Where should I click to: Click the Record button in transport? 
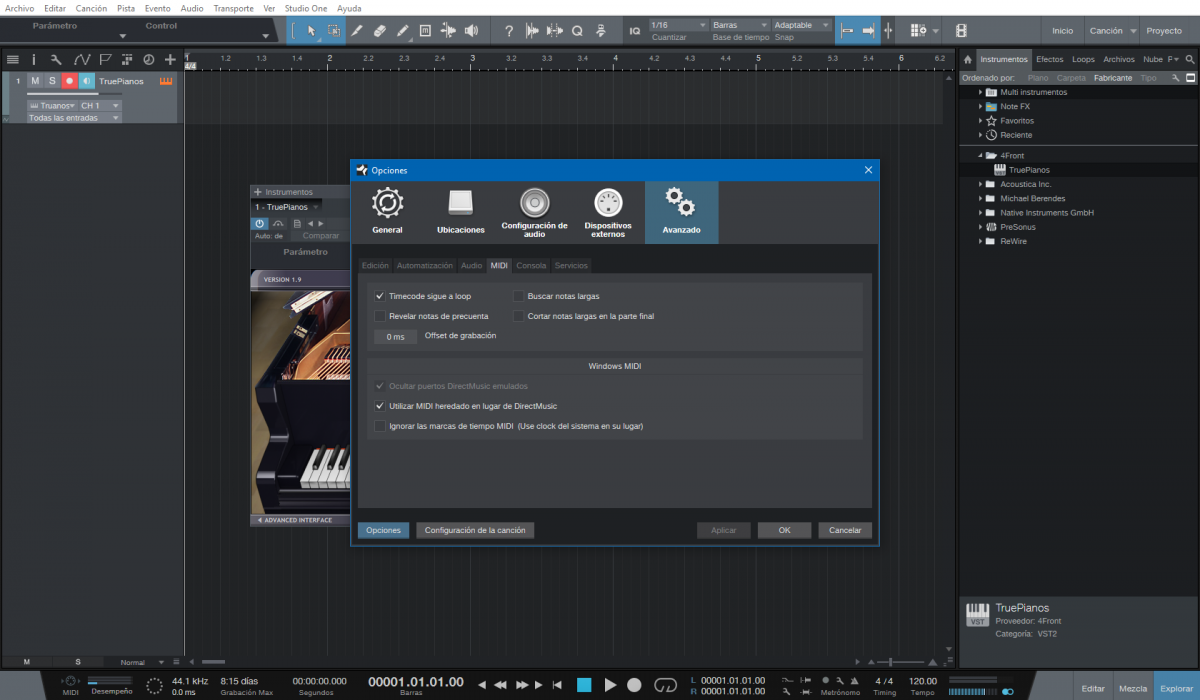click(634, 685)
